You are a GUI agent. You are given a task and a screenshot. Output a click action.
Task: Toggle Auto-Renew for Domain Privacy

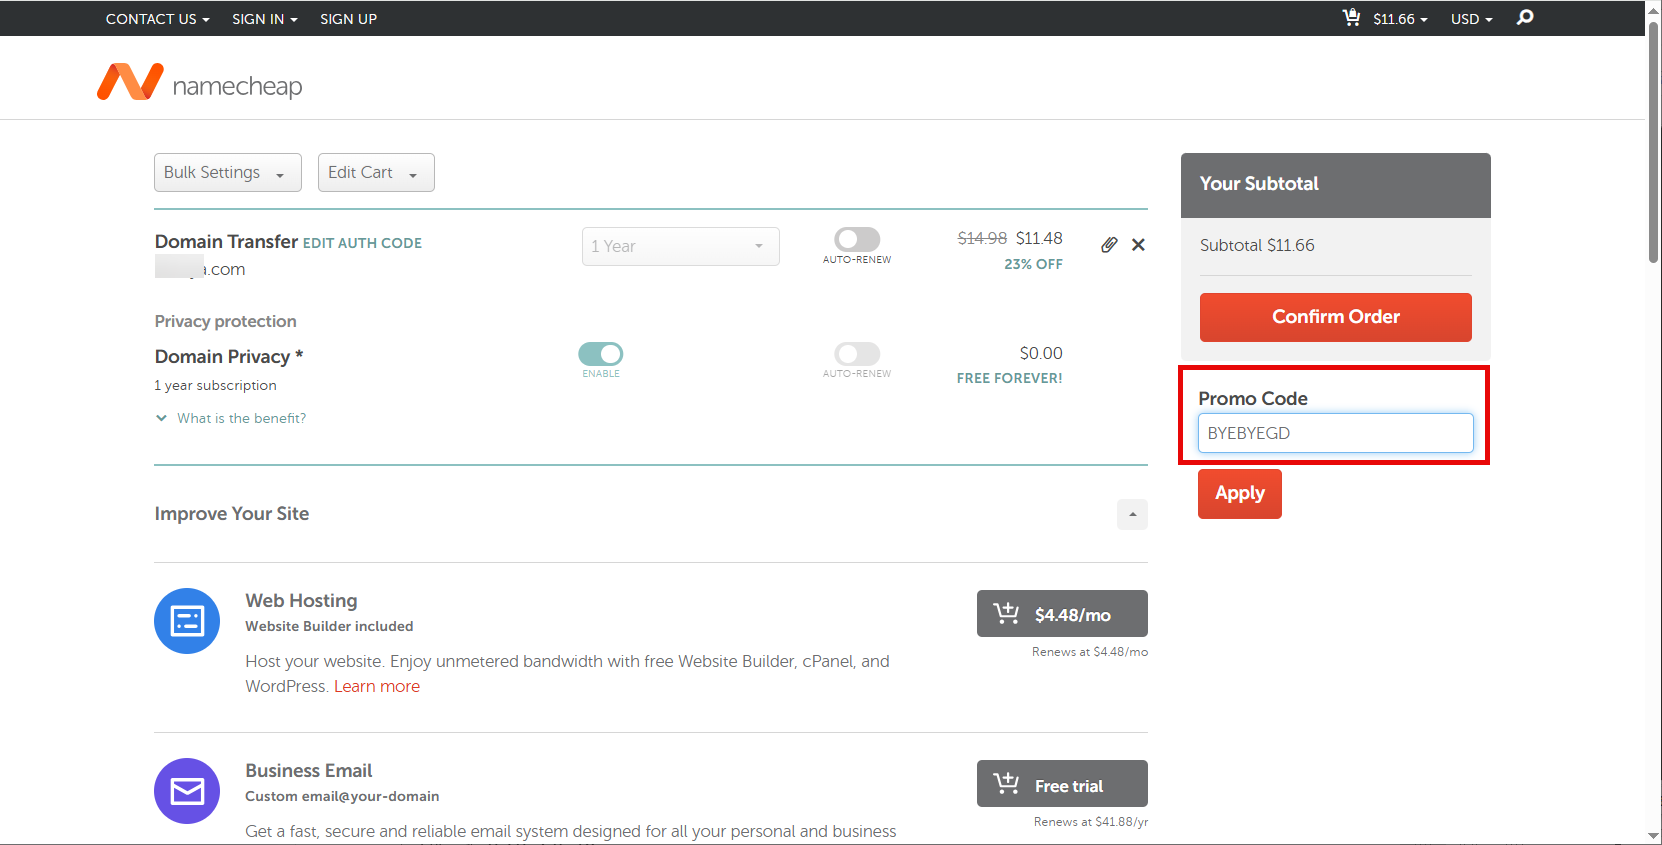(x=857, y=354)
